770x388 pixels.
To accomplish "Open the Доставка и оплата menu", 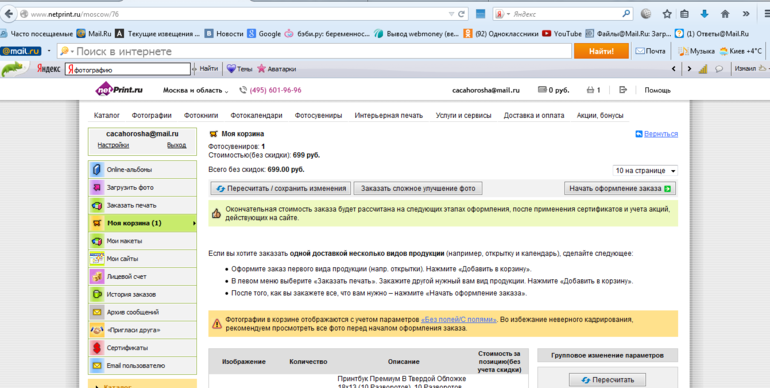I will click(x=534, y=115).
